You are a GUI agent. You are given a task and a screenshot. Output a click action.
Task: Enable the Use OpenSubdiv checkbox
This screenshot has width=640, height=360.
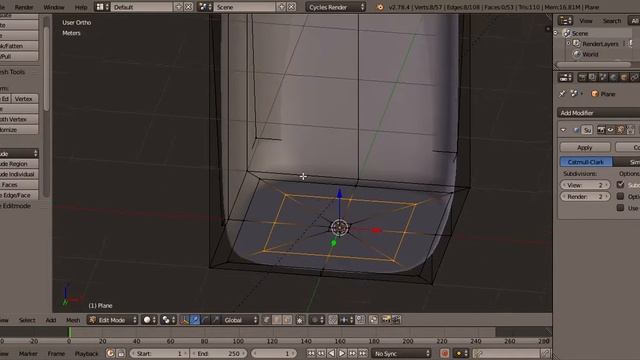[620, 208]
